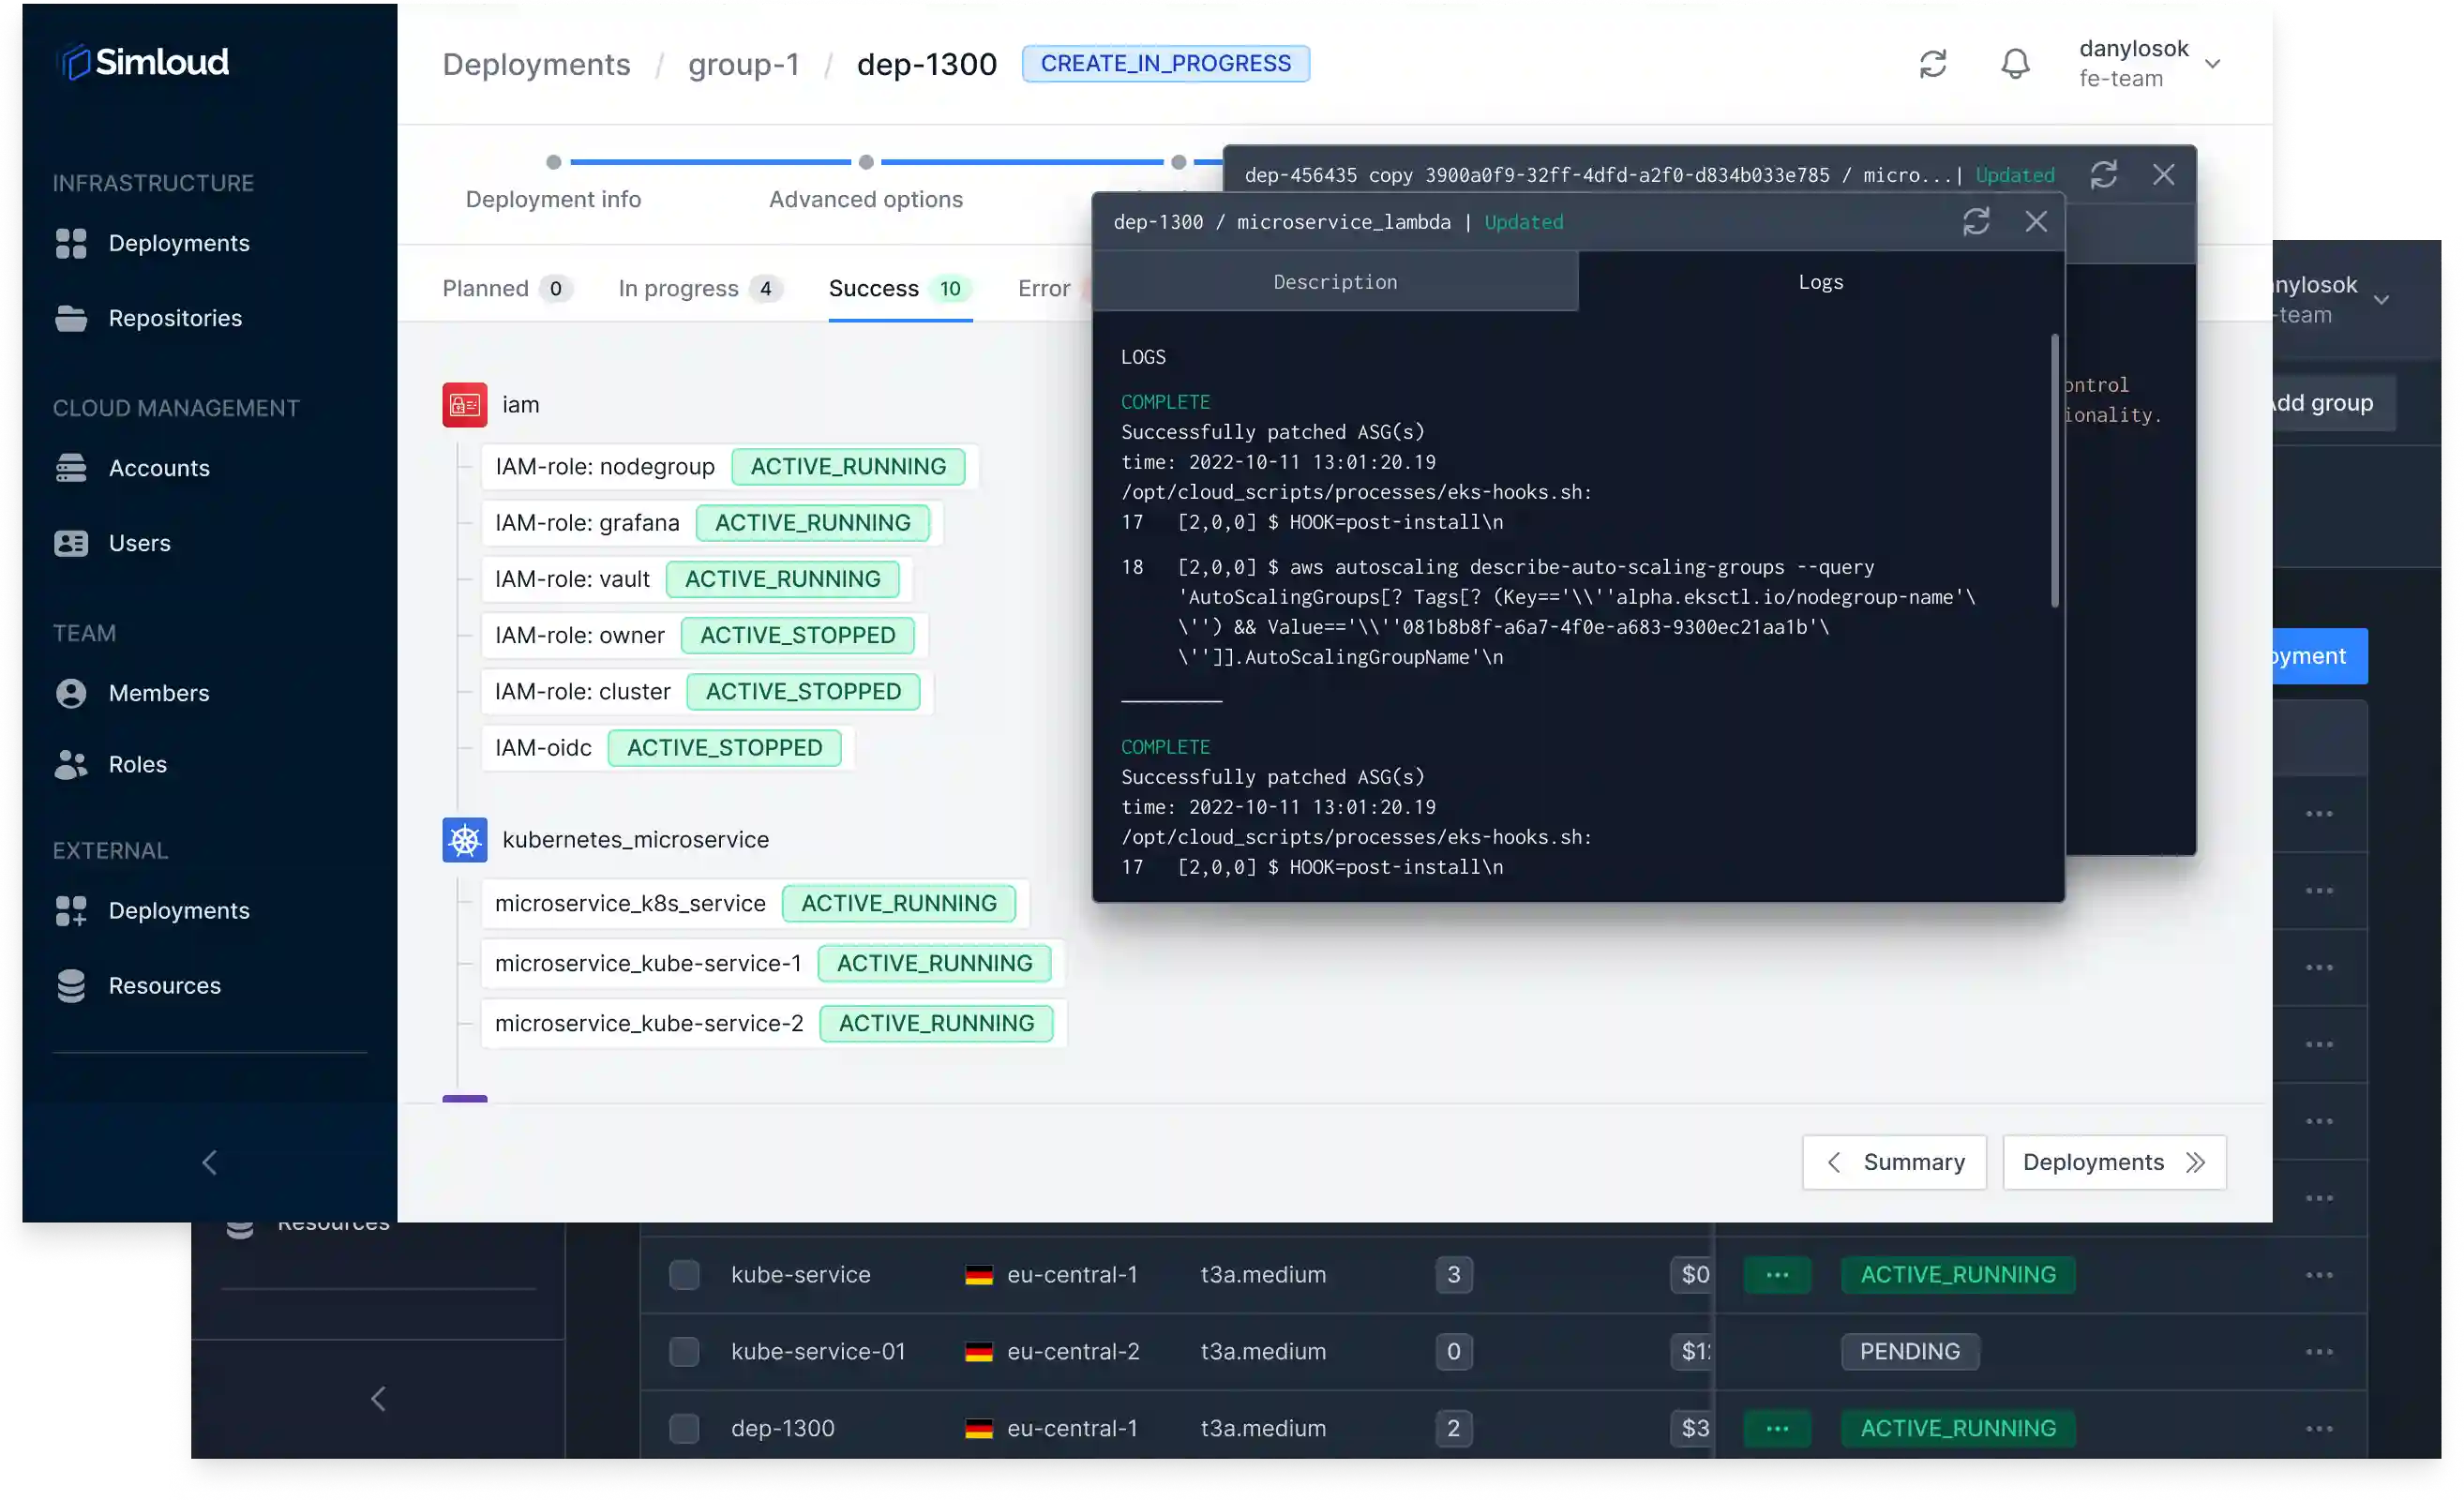Check the dep-1300 row checkbox
The image size is (2464, 1500).
tap(684, 1428)
